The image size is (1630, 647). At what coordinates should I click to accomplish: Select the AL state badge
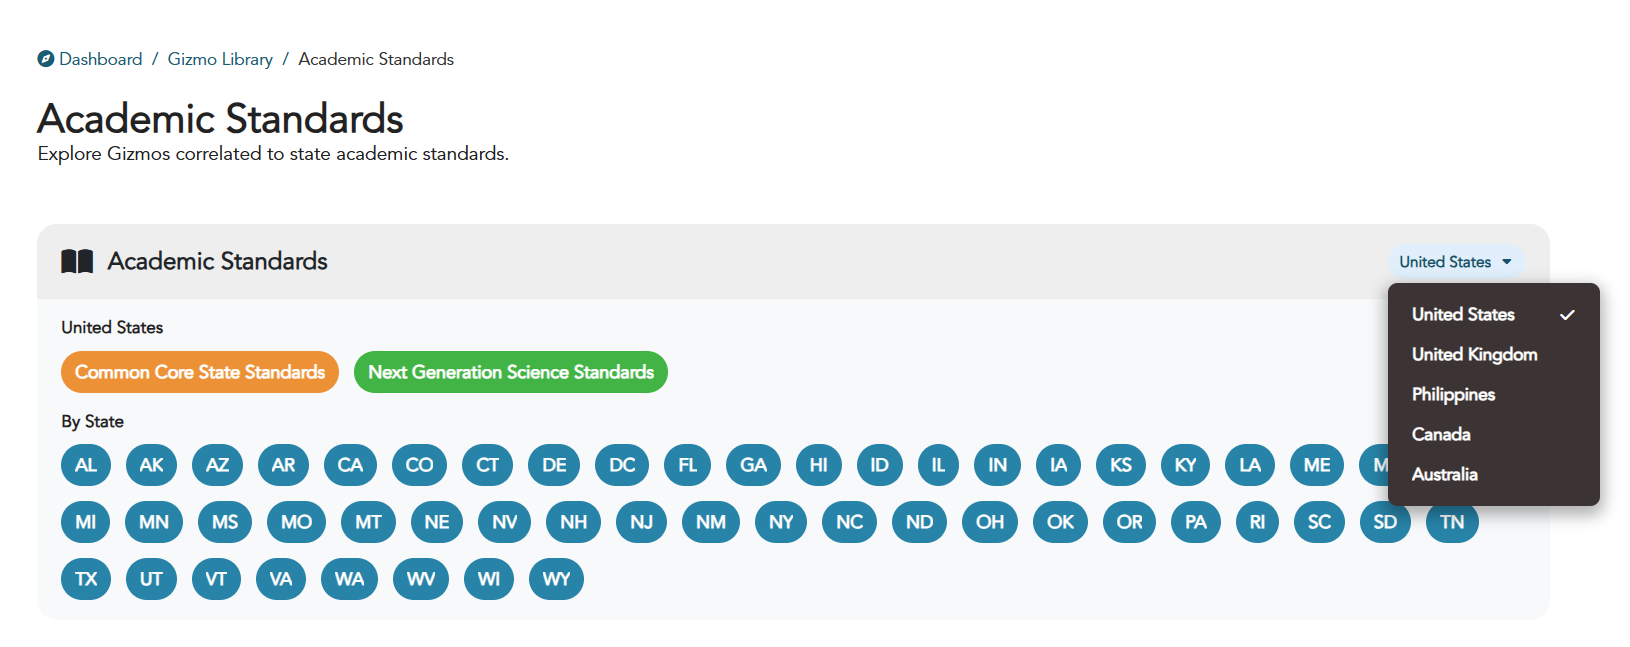click(x=86, y=465)
